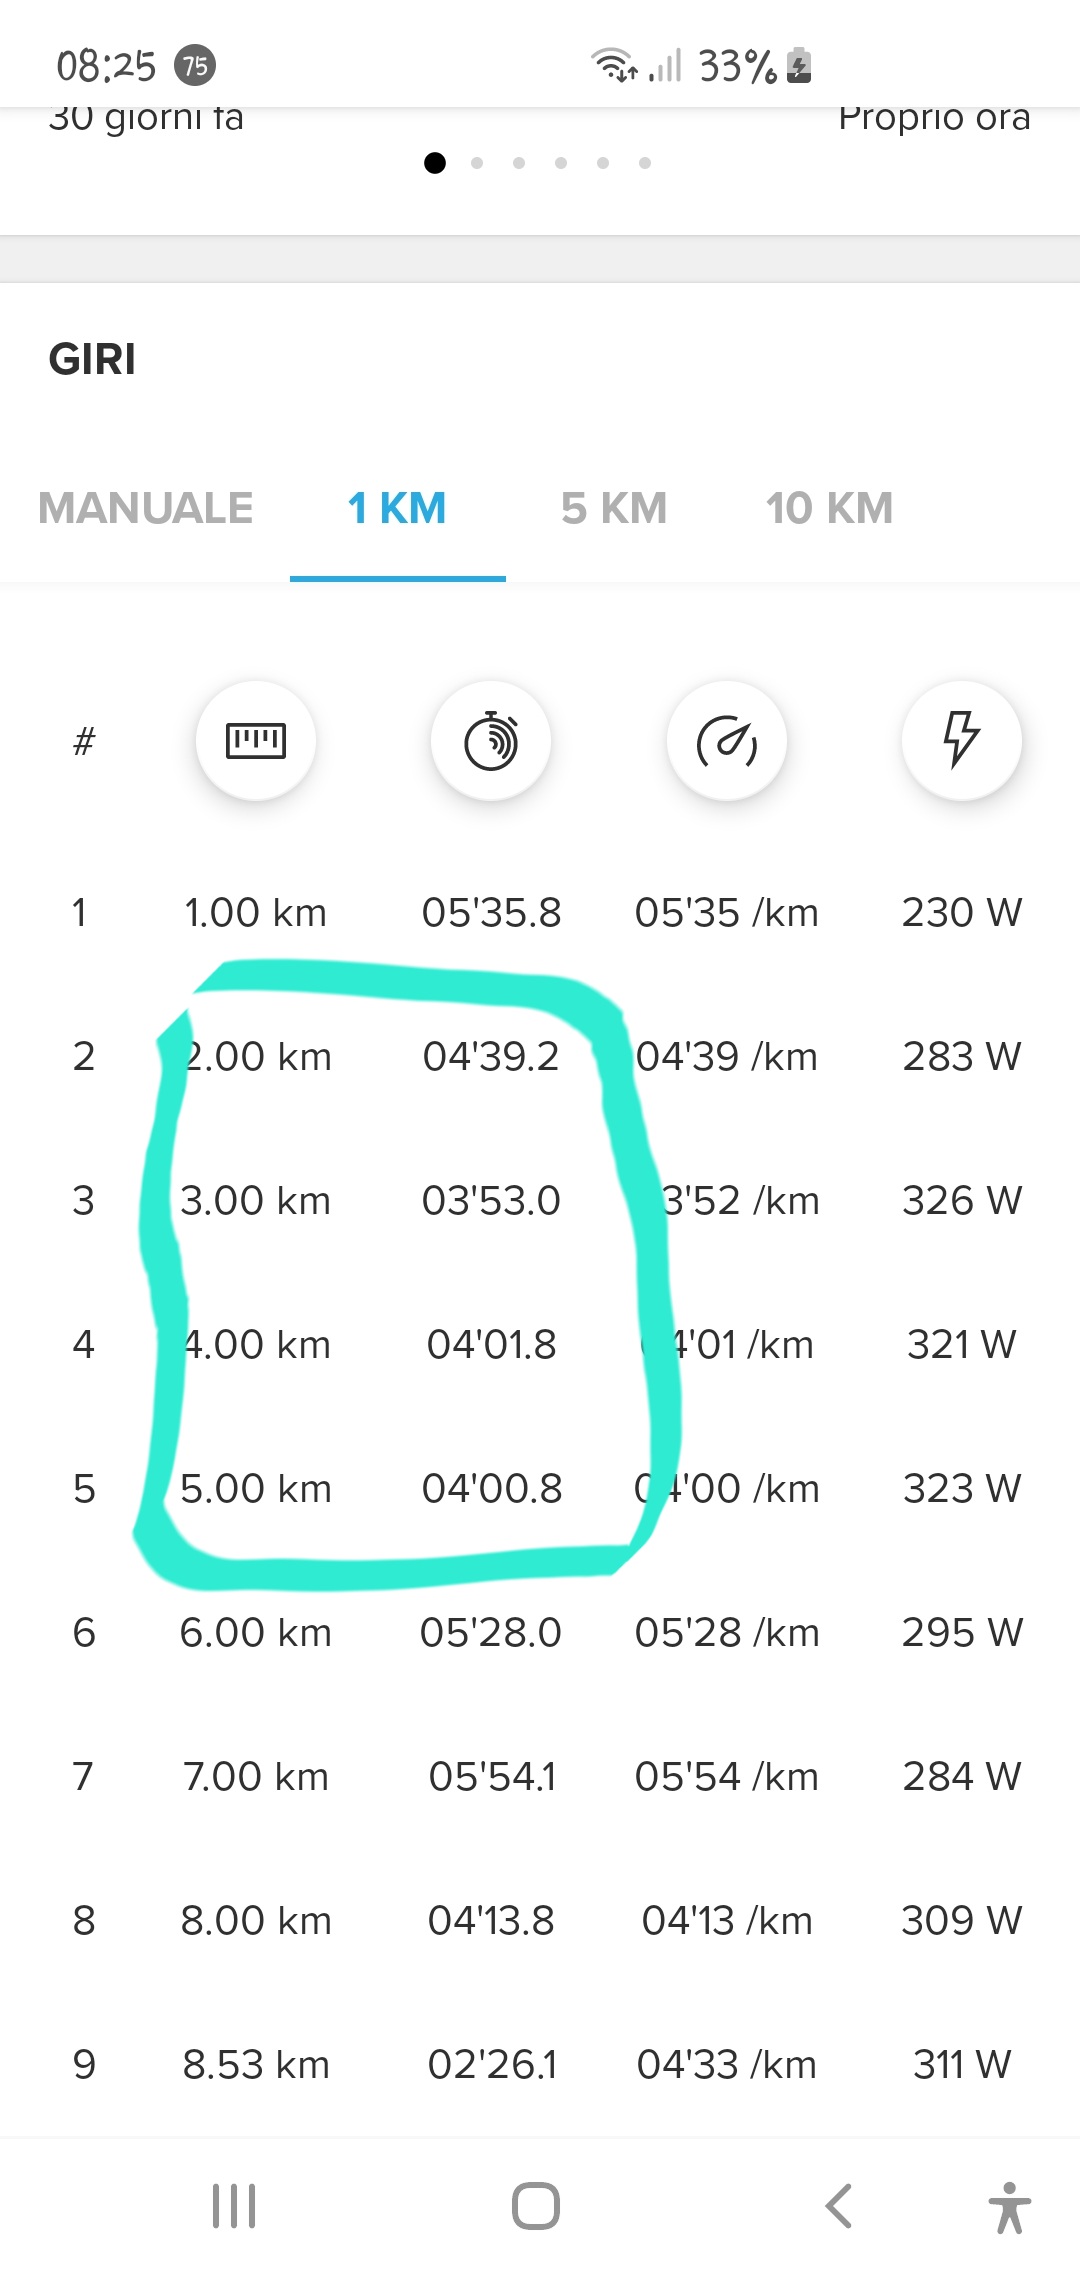
Task: Tap the power lightning bolt icon
Action: coord(962,741)
